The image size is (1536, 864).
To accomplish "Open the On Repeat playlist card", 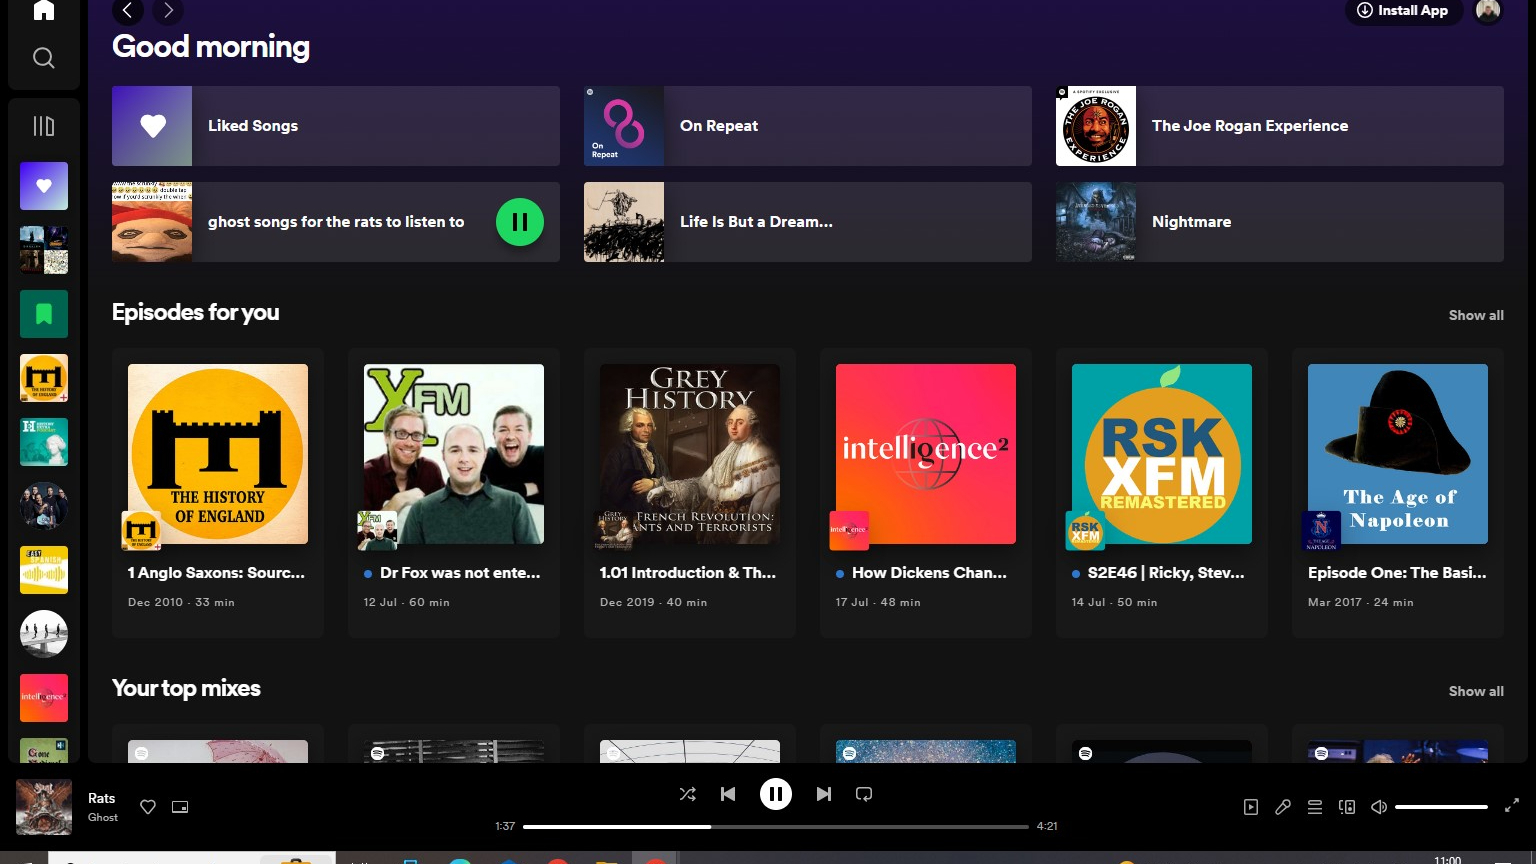I will tap(808, 126).
